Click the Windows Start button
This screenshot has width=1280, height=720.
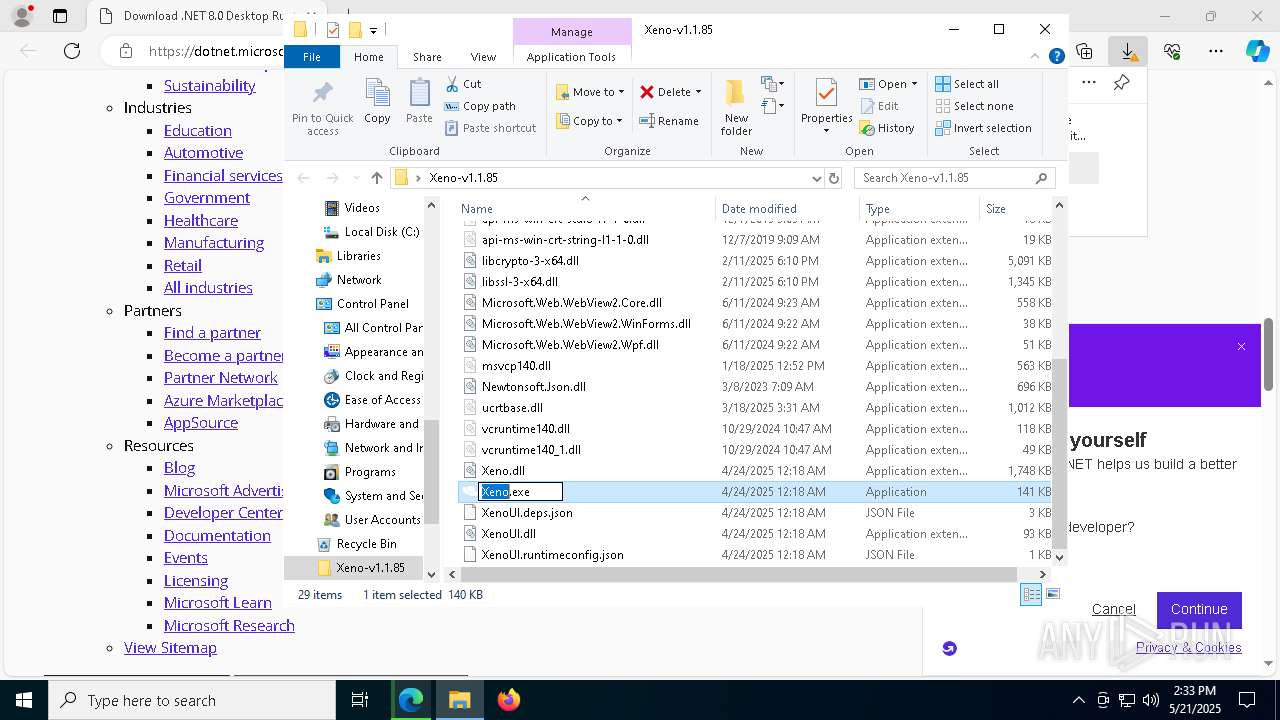(x=23, y=700)
